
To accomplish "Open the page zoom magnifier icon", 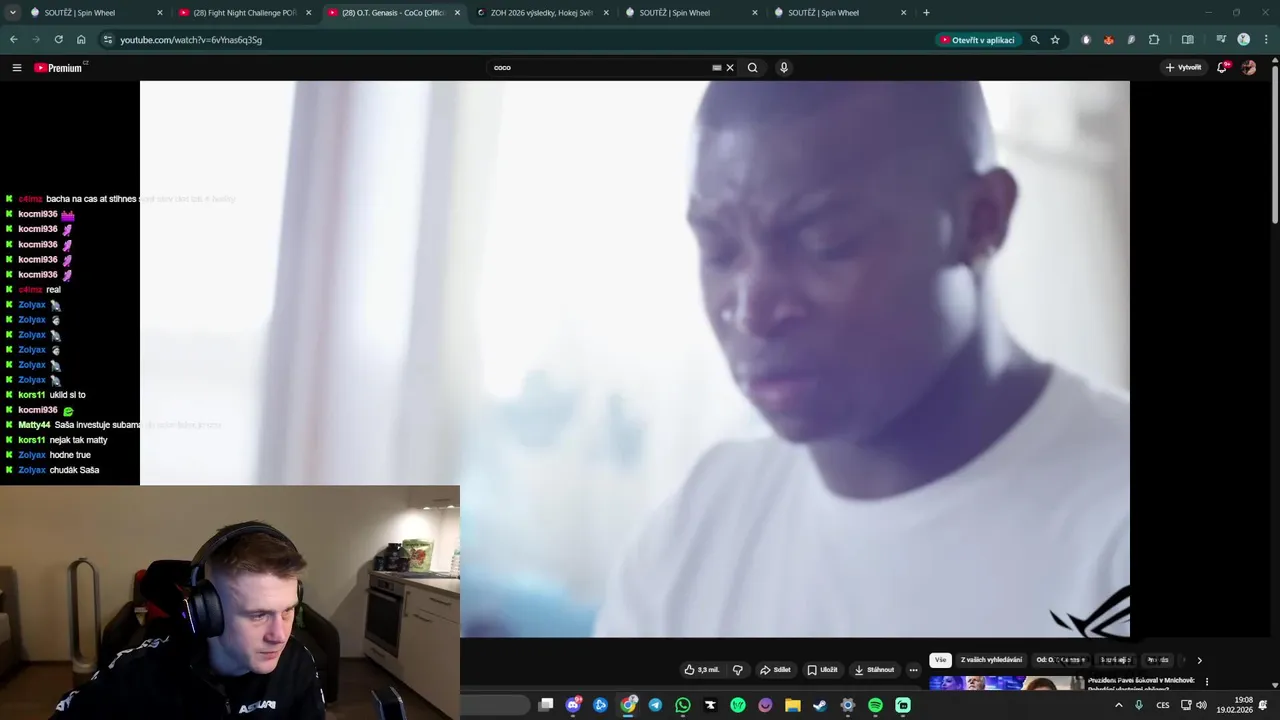I will (x=1035, y=40).
